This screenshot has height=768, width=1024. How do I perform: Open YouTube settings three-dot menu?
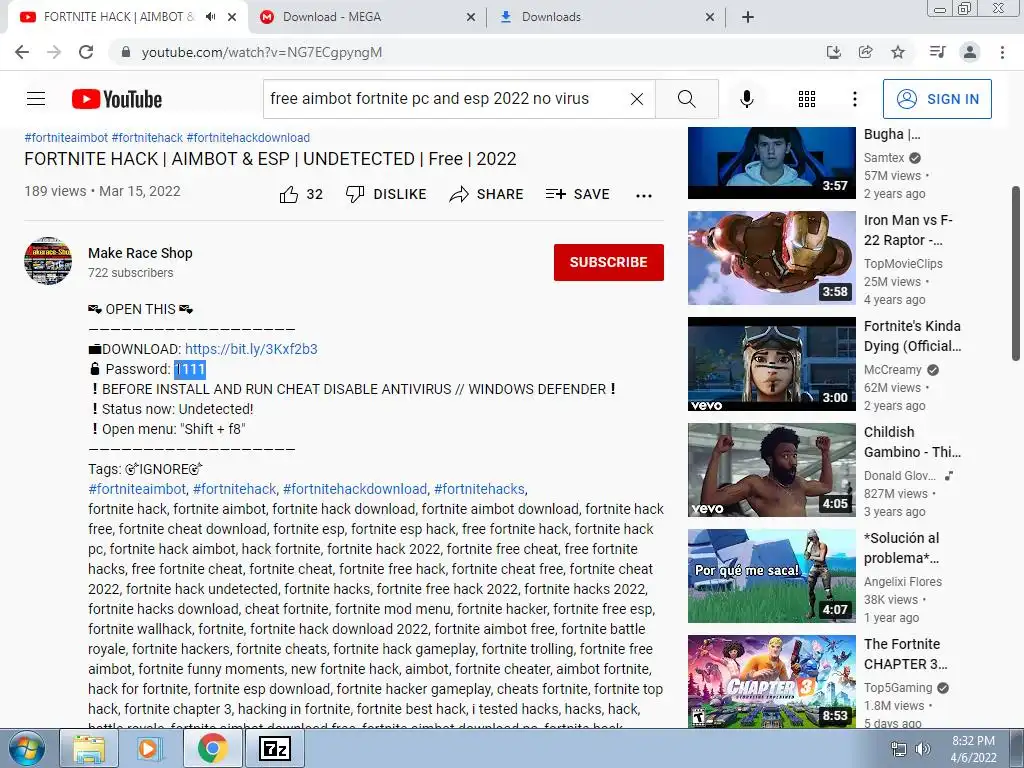pyautogui.click(x=854, y=99)
